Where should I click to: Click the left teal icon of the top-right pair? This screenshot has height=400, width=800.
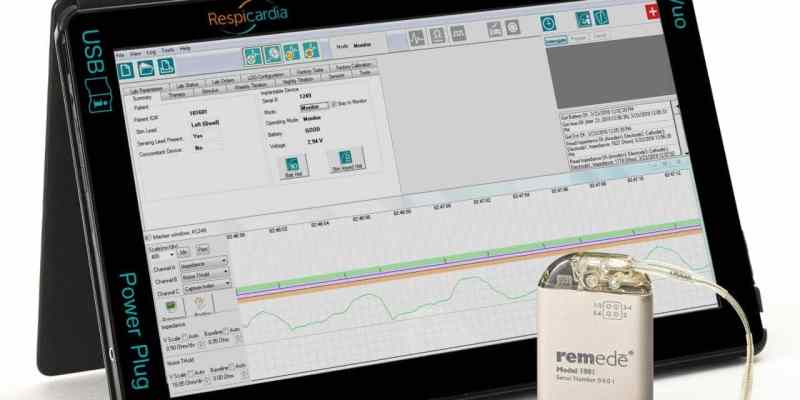tap(583, 19)
